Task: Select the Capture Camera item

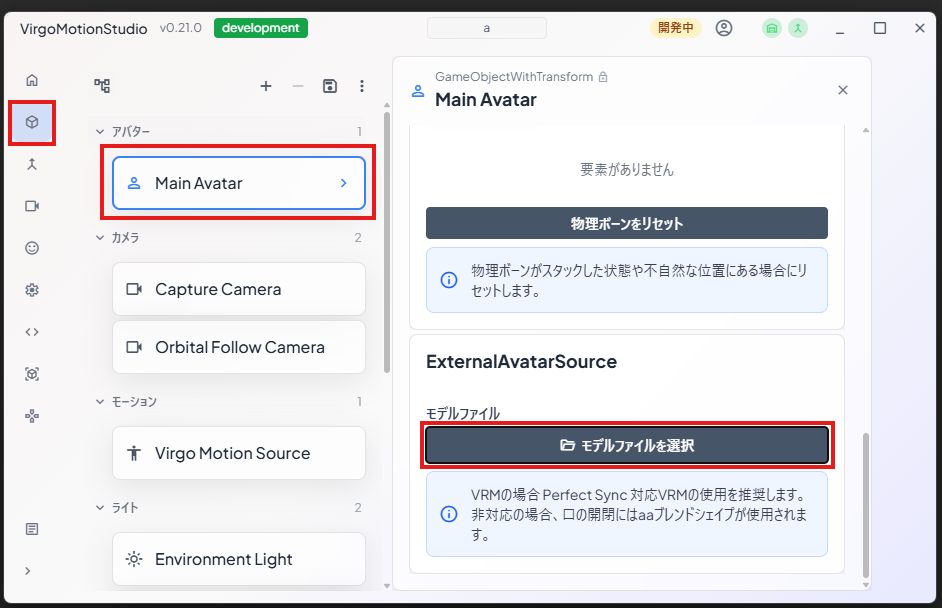Action: tap(239, 289)
